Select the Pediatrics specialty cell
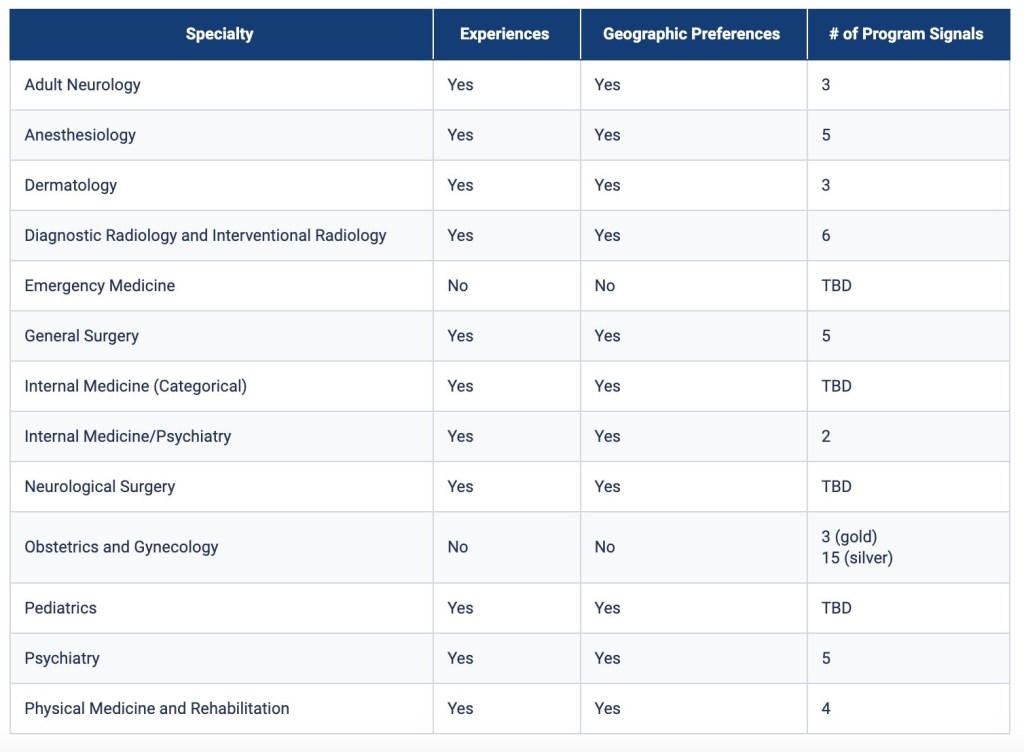1024x752 pixels. [60, 608]
